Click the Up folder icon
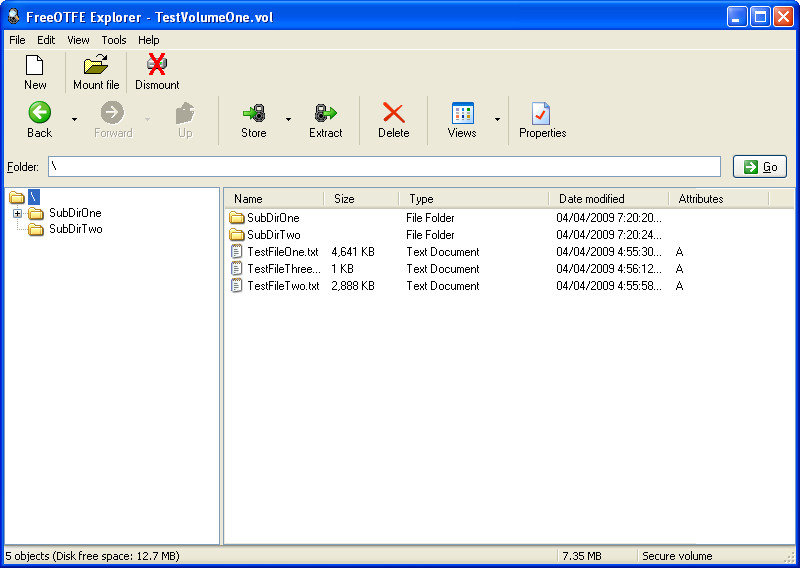Viewport: 800px width, 568px height. point(185,113)
